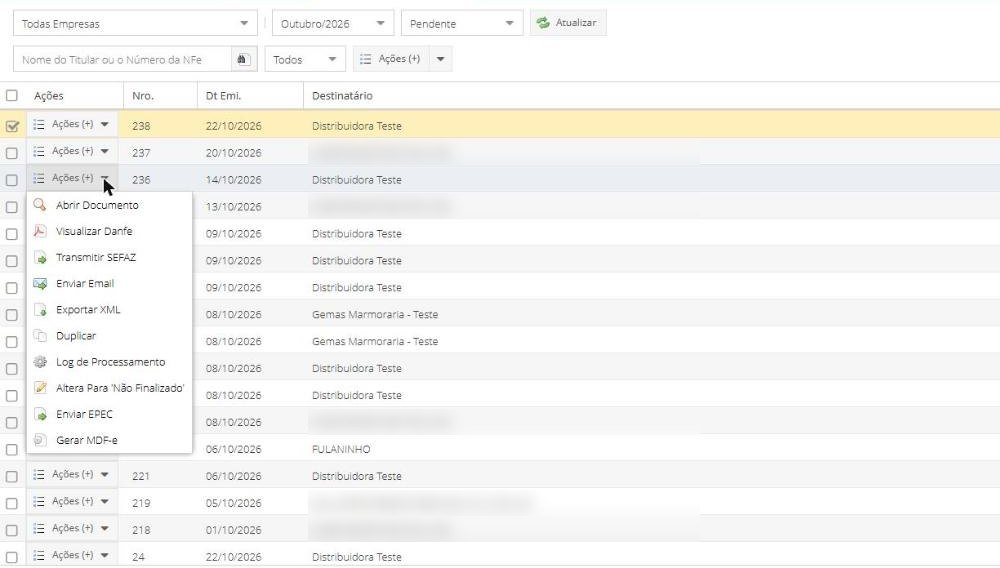Click the date cell 14/10/2026 of invoice 236
The image size is (1000, 568).
pyautogui.click(x=233, y=180)
